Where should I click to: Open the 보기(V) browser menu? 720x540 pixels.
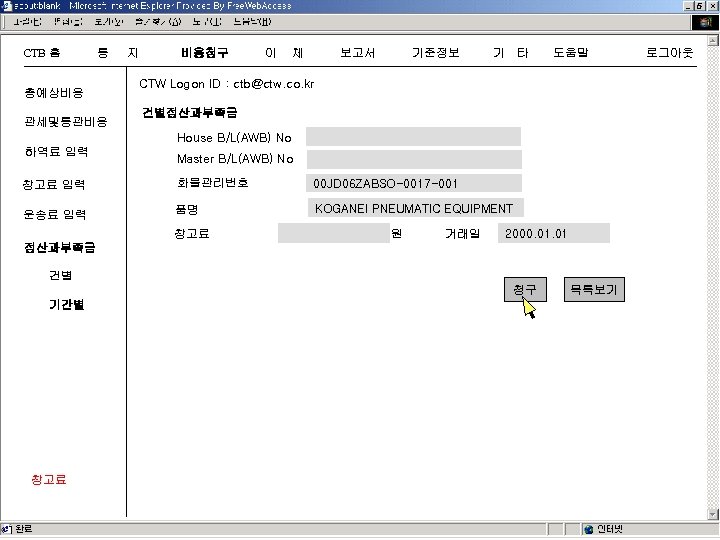pos(108,22)
